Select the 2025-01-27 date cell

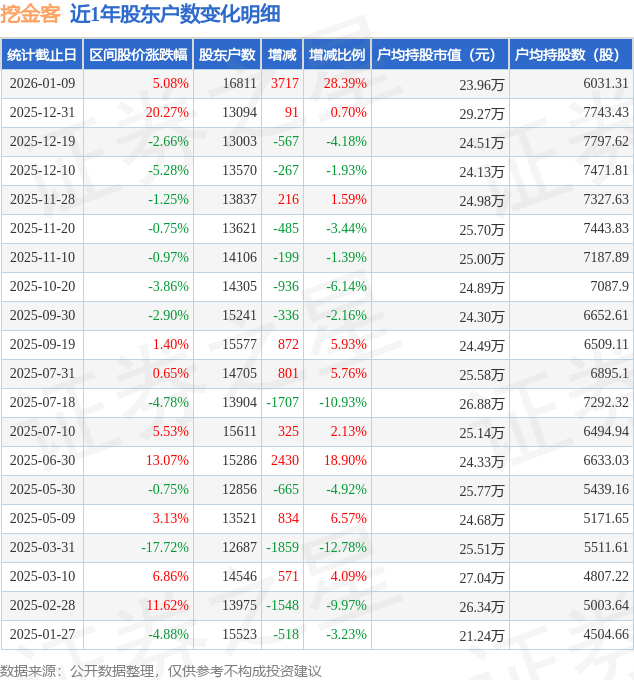point(42,635)
